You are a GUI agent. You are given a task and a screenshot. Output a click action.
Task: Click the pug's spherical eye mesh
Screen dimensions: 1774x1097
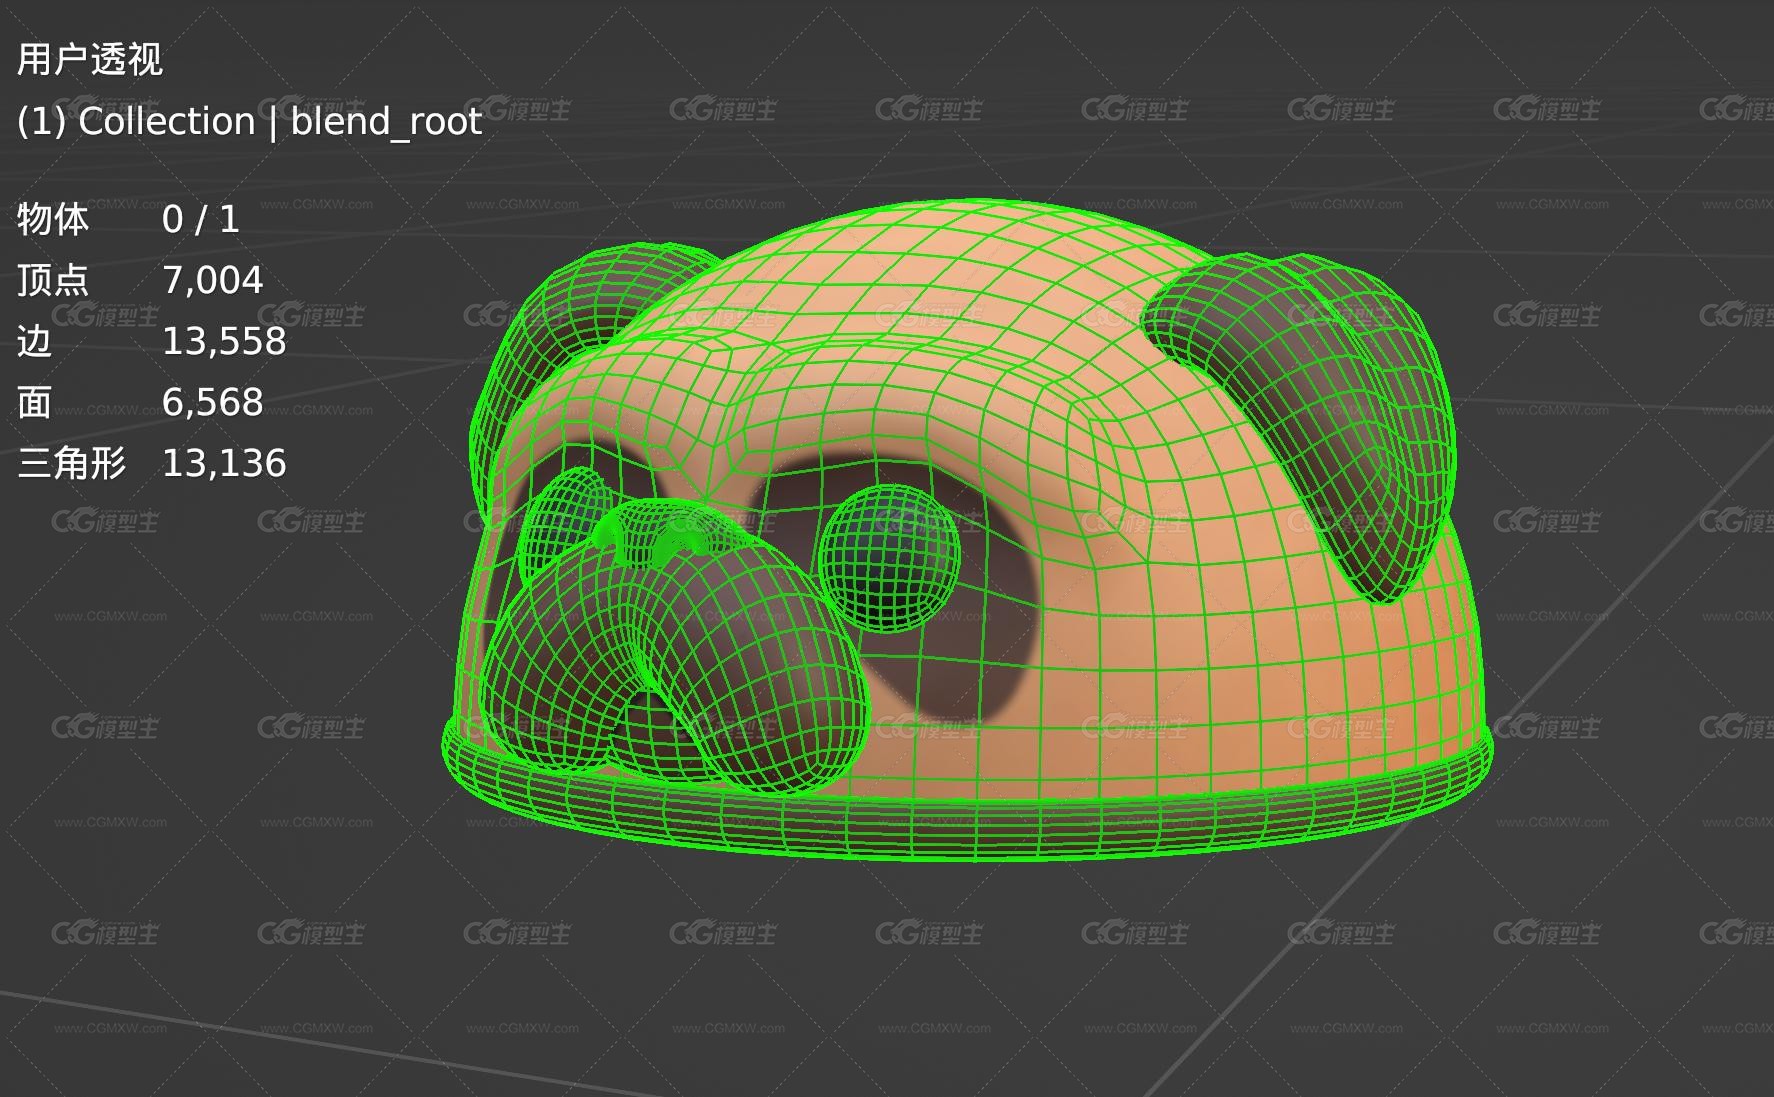point(888,558)
